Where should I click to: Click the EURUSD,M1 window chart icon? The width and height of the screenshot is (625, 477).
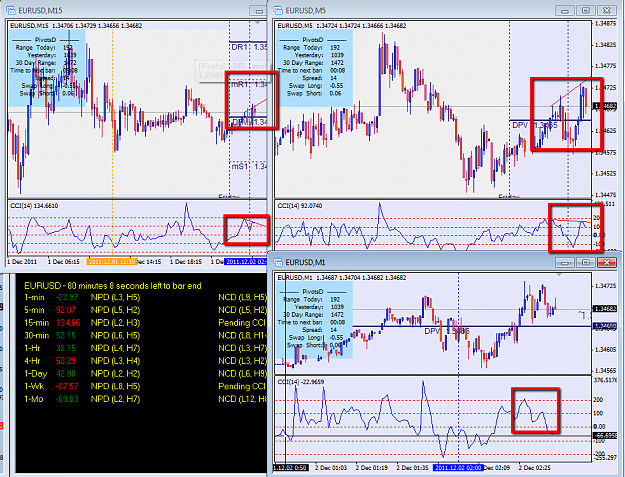point(278,262)
